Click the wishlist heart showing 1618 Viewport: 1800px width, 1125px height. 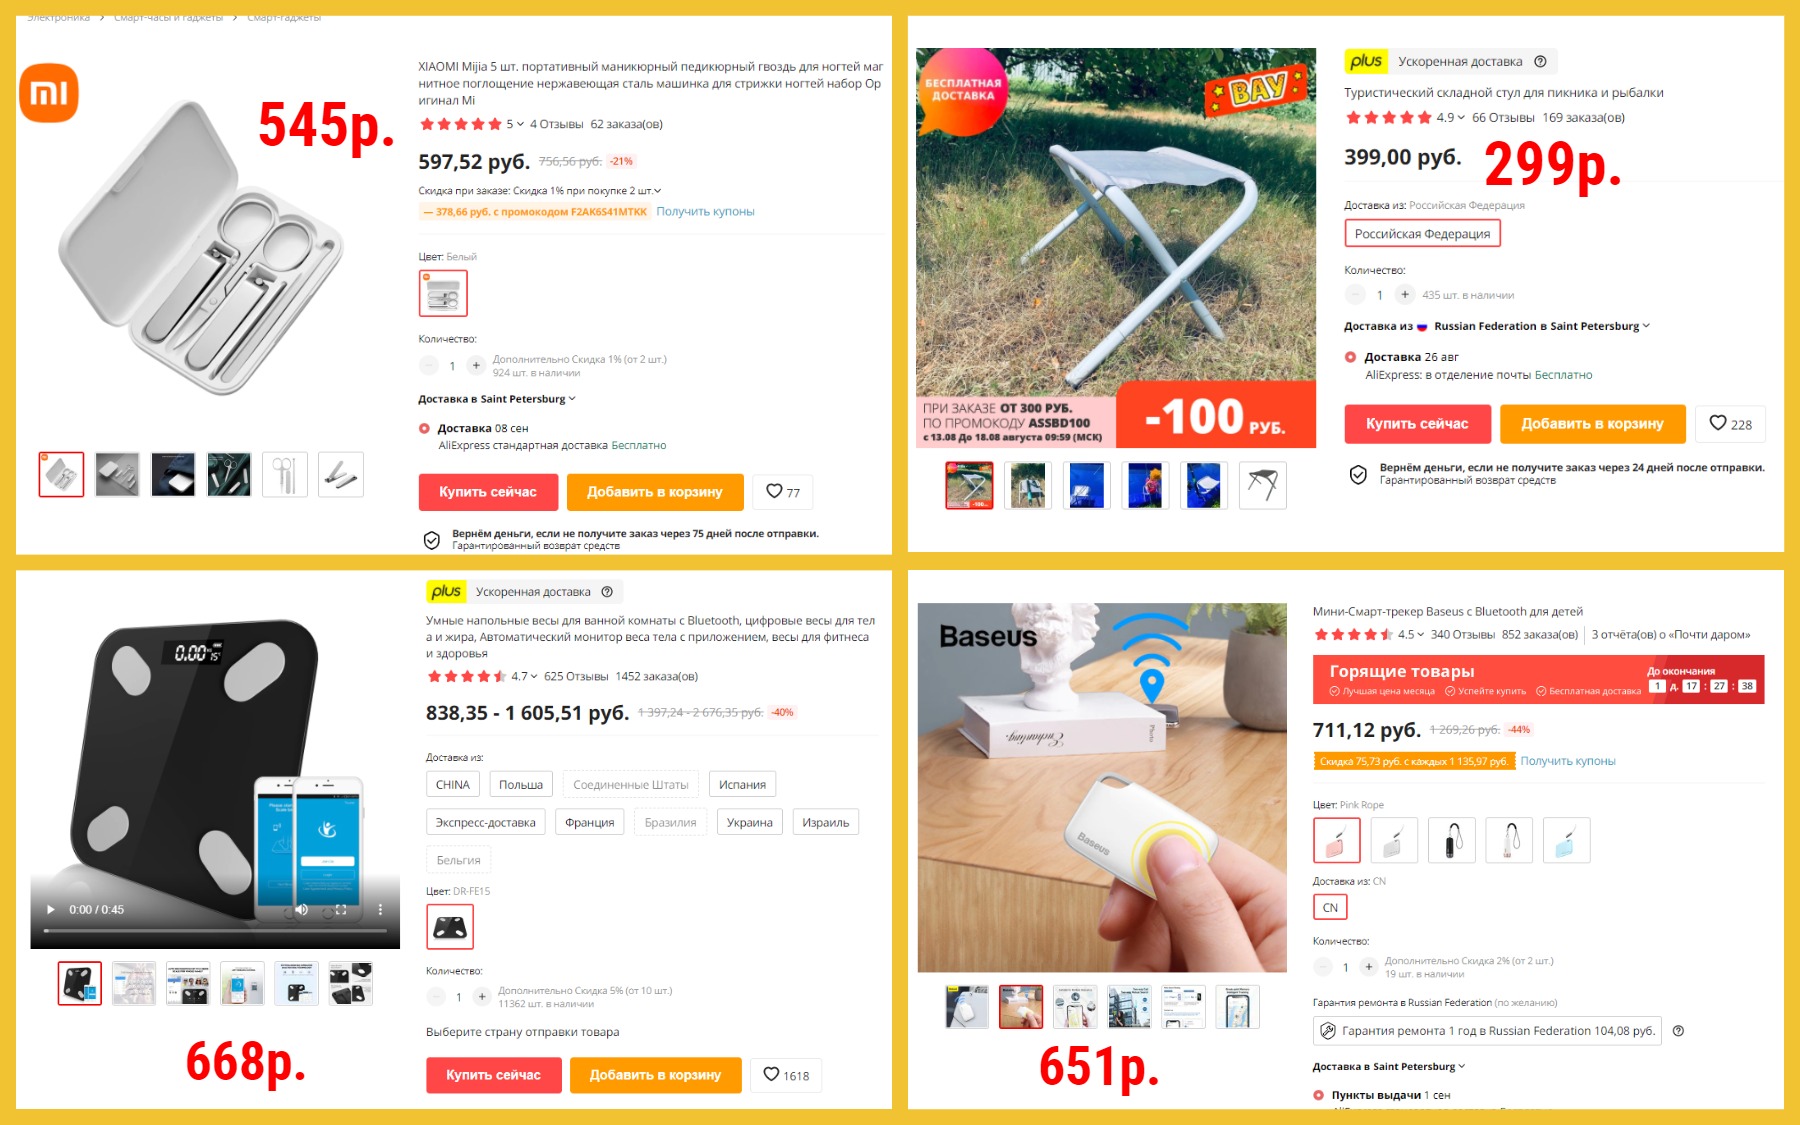point(786,1075)
